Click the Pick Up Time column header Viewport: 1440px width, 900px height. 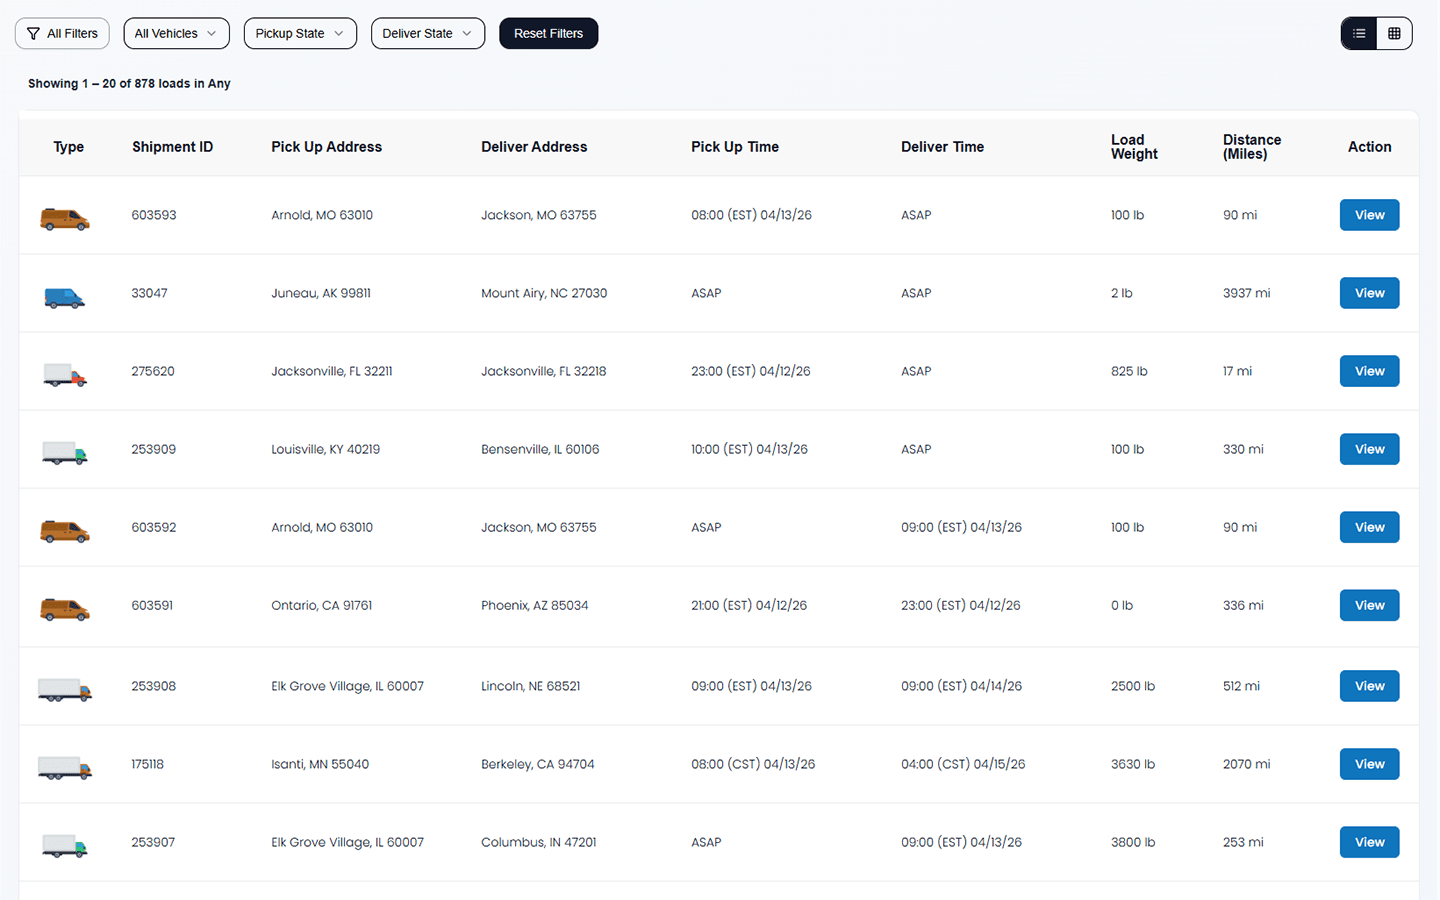pos(734,147)
